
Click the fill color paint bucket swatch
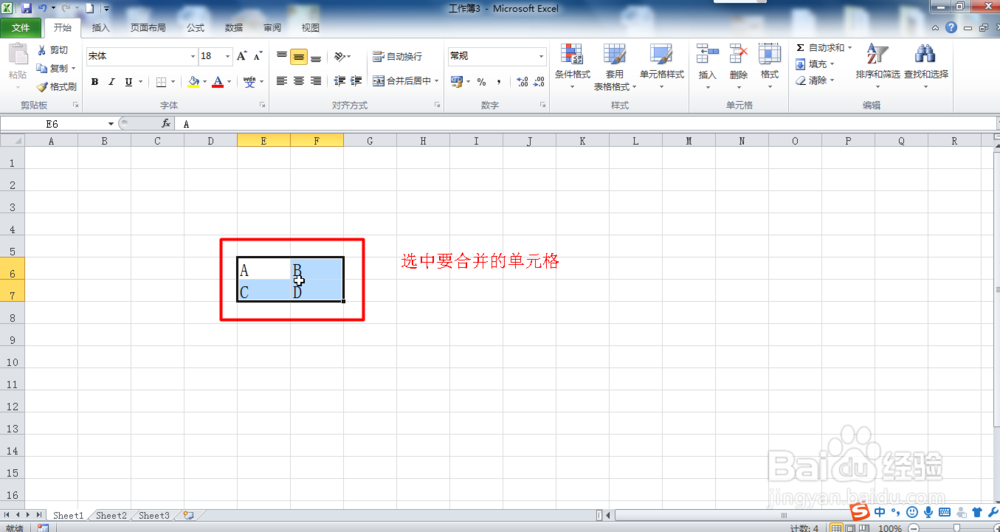coord(194,82)
